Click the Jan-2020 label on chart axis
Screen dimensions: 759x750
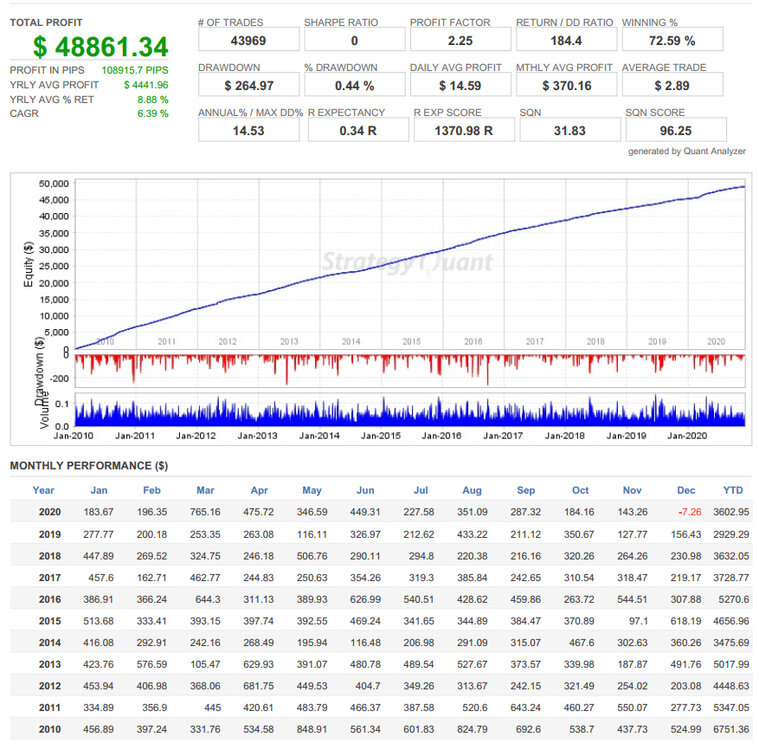687,436
